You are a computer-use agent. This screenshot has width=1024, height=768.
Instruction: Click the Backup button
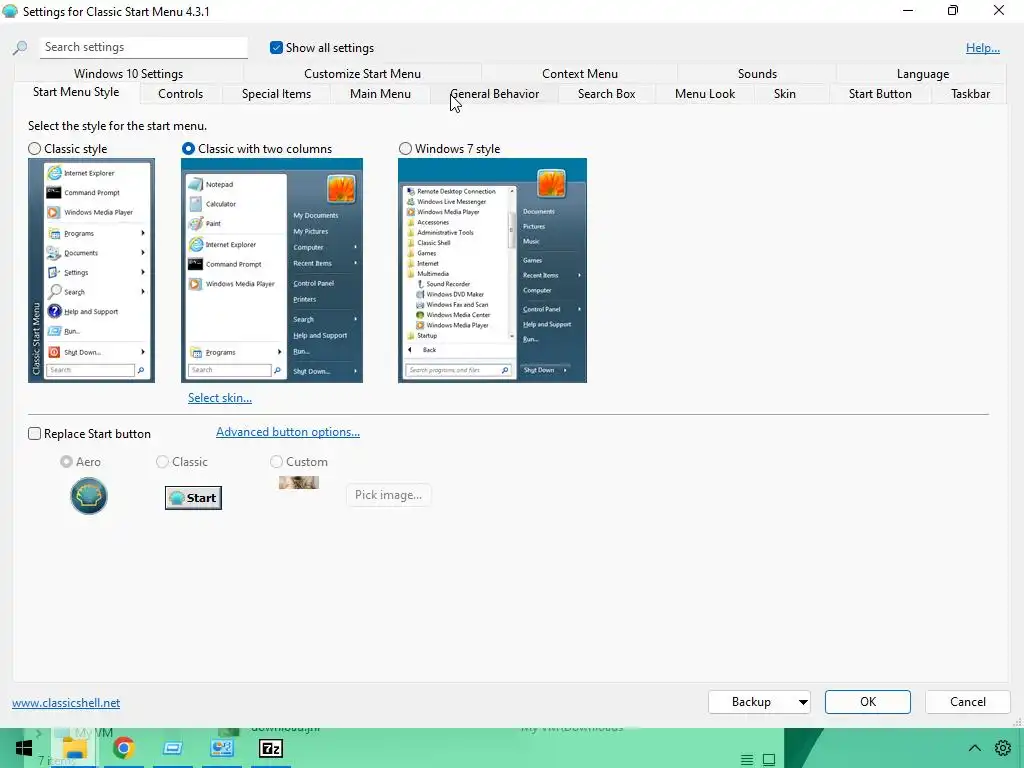[751, 702]
